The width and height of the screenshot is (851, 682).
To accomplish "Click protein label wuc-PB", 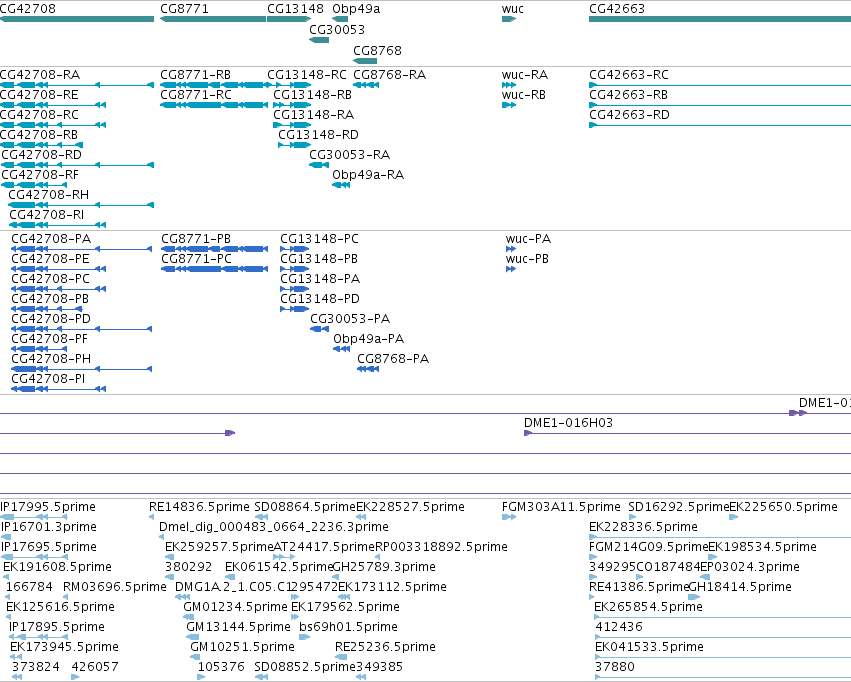I will click(x=527, y=259).
